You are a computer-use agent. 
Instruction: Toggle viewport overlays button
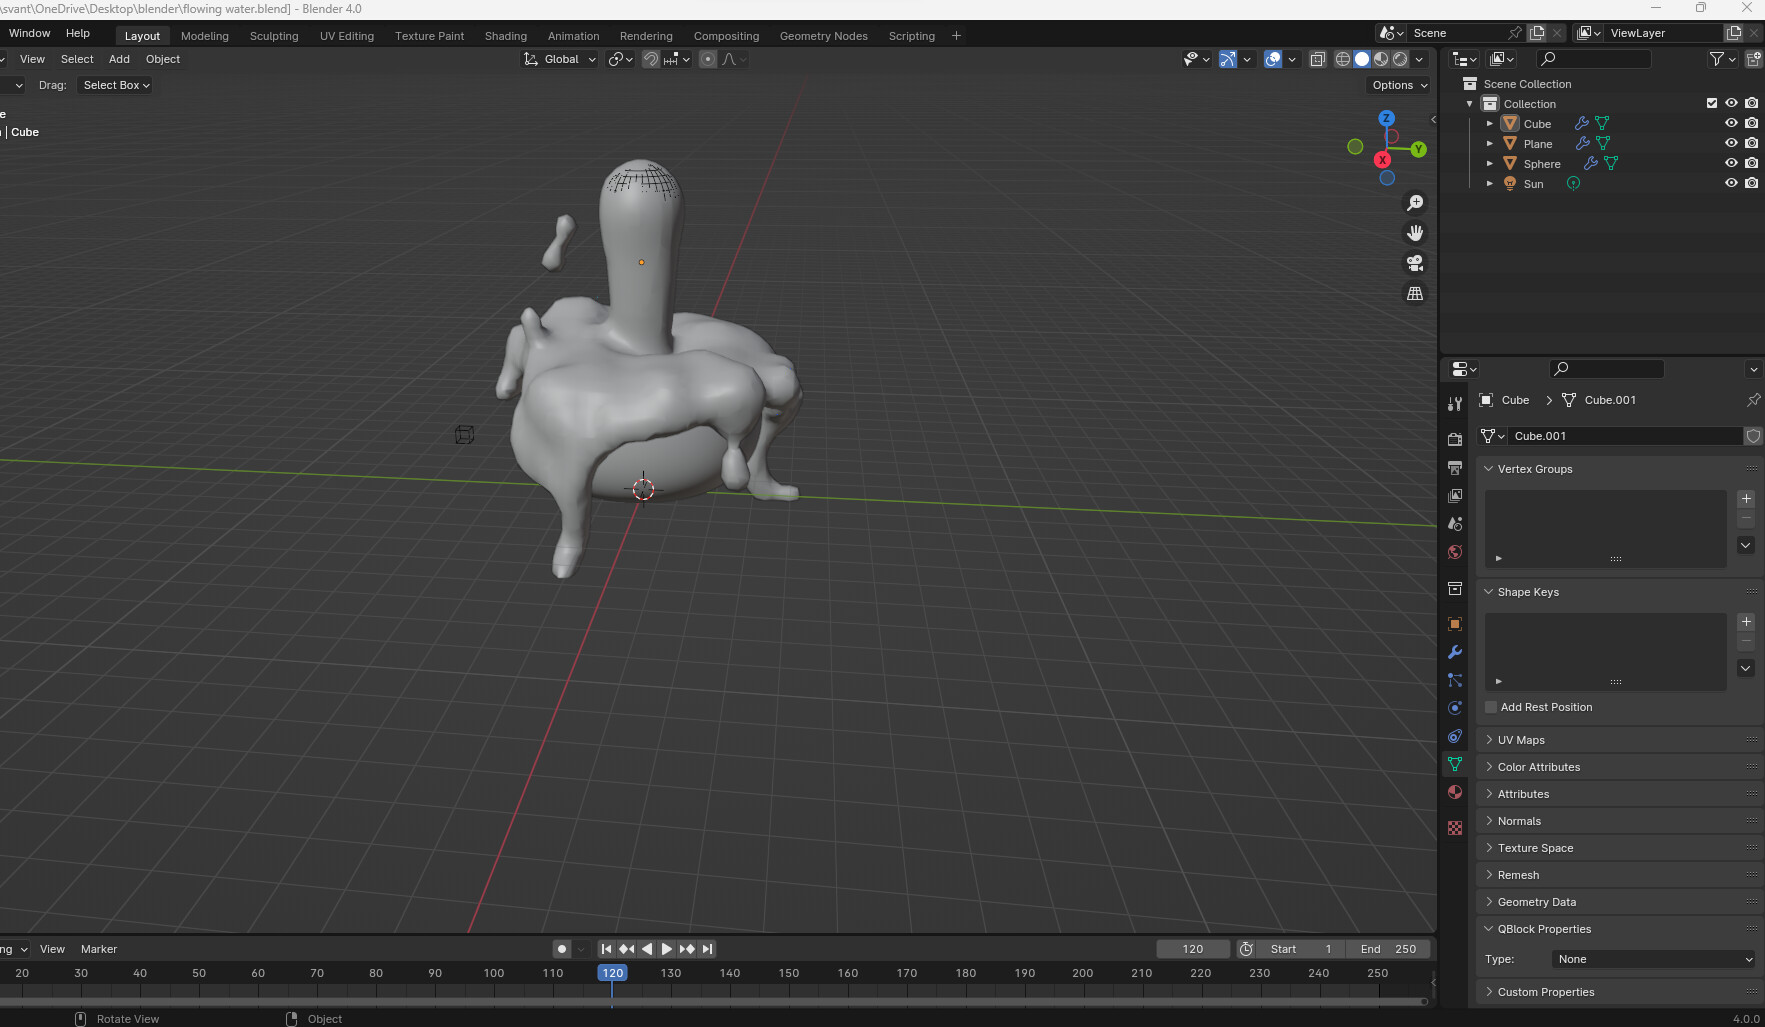pos(1273,59)
